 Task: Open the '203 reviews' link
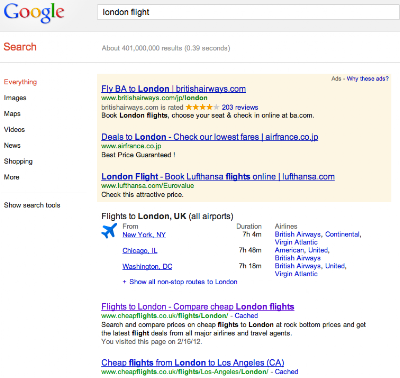240,107
